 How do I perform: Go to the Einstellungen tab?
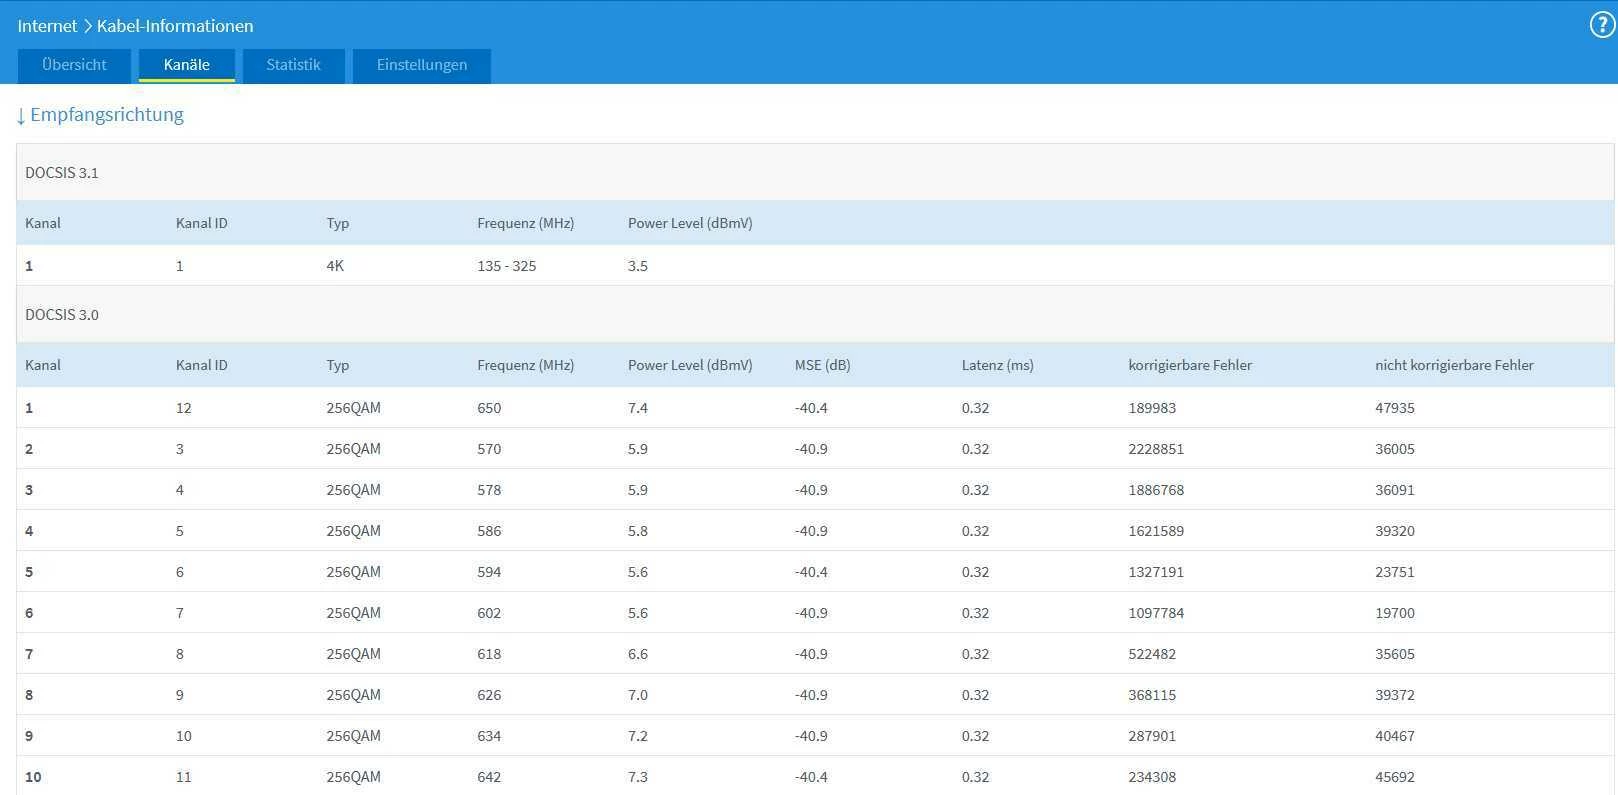pos(422,65)
